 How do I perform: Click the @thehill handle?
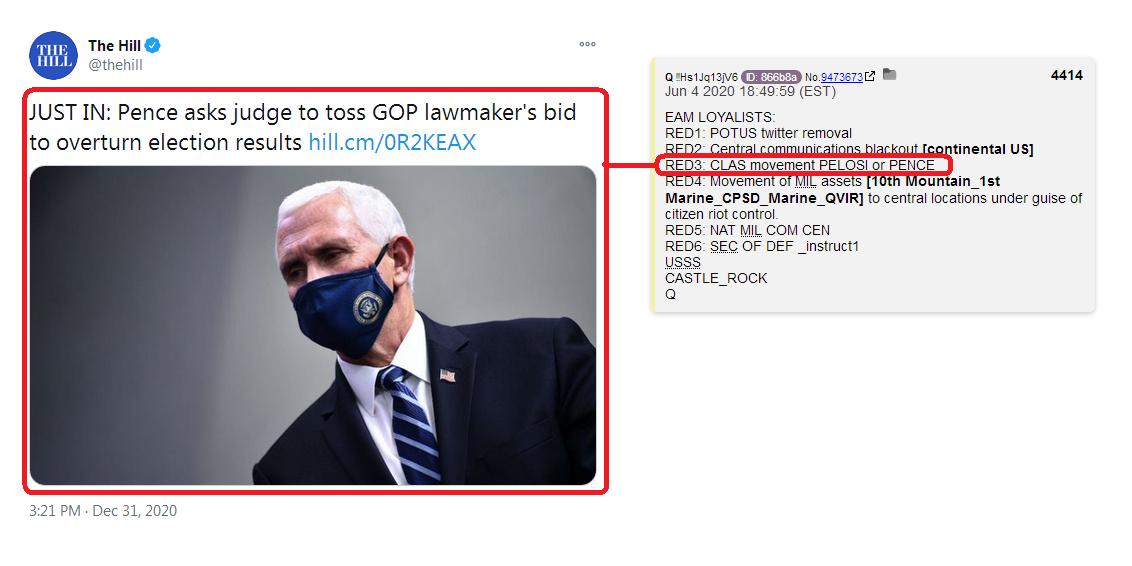click(116, 65)
